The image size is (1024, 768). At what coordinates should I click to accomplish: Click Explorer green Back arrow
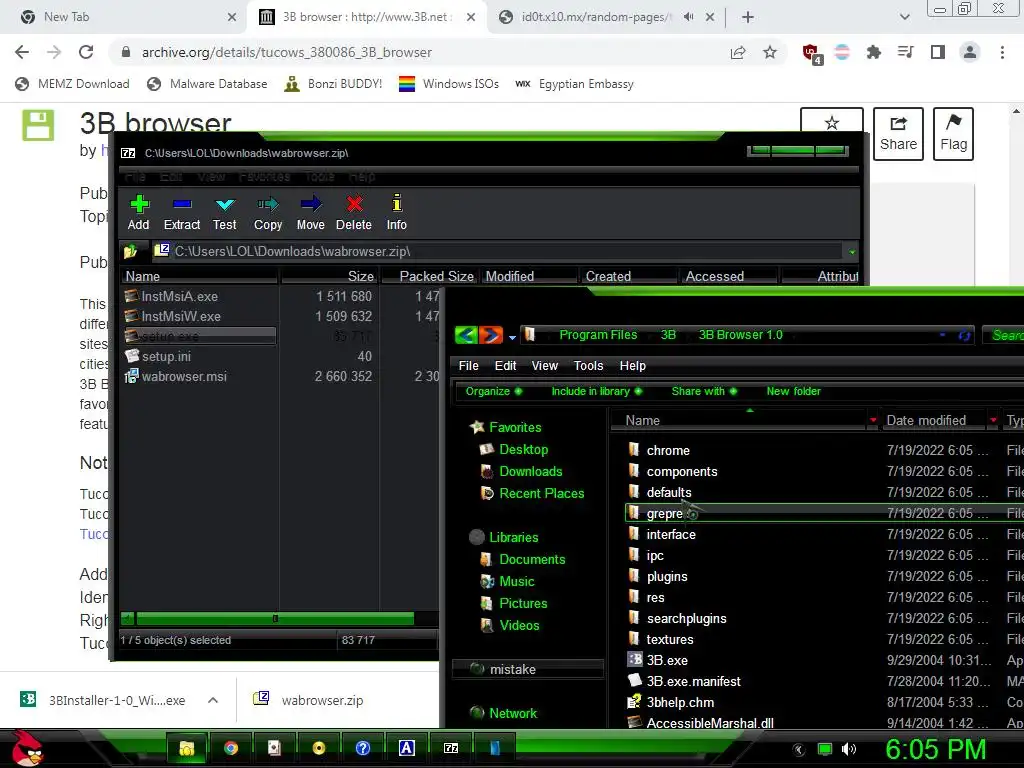tap(466, 335)
